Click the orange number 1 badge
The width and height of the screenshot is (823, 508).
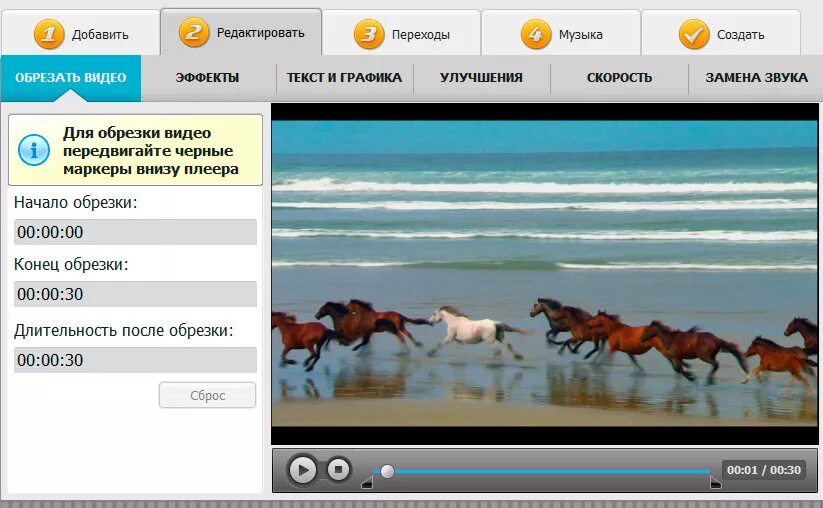coord(49,34)
